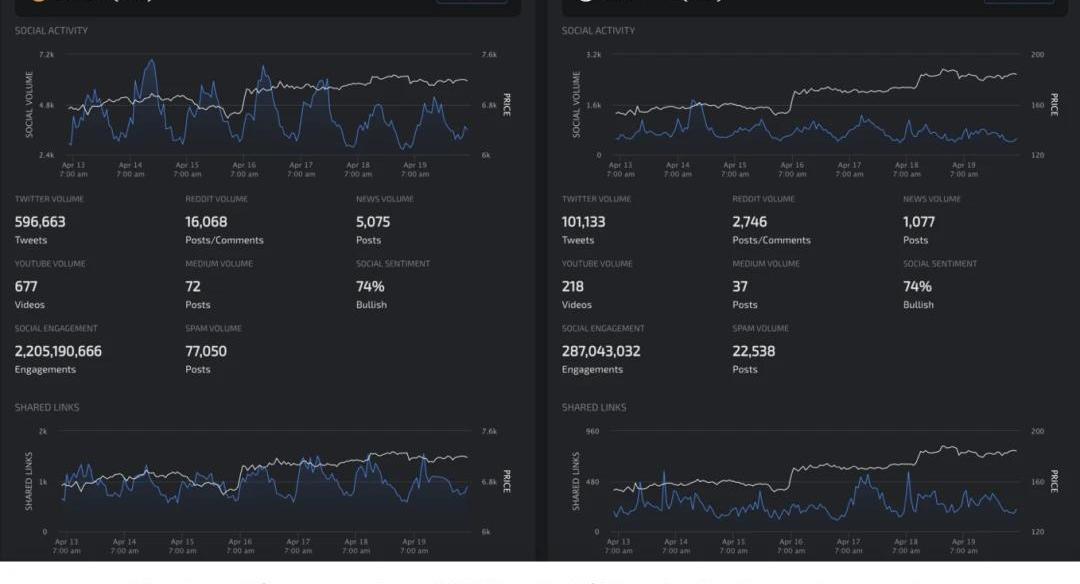The image size is (1080, 584).
Task: Click Social Activity heading above the 7.2k chart
Action: (x=51, y=31)
